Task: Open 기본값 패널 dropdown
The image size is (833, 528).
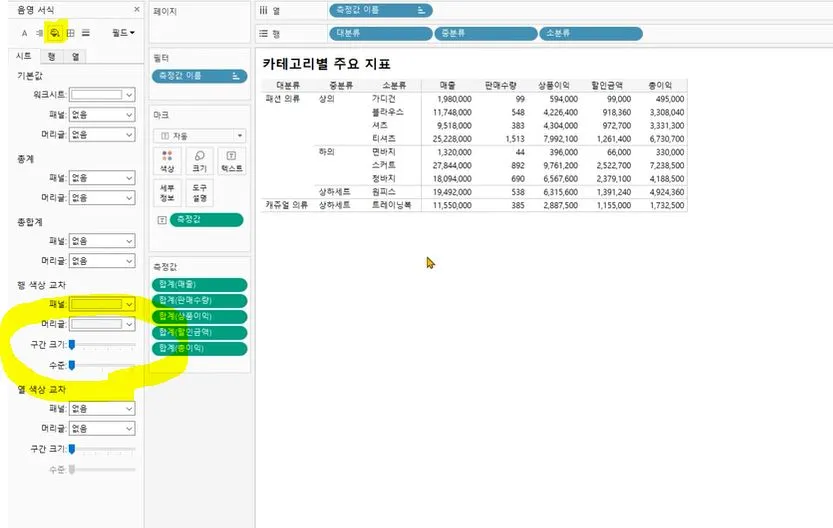Action: tap(102, 115)
